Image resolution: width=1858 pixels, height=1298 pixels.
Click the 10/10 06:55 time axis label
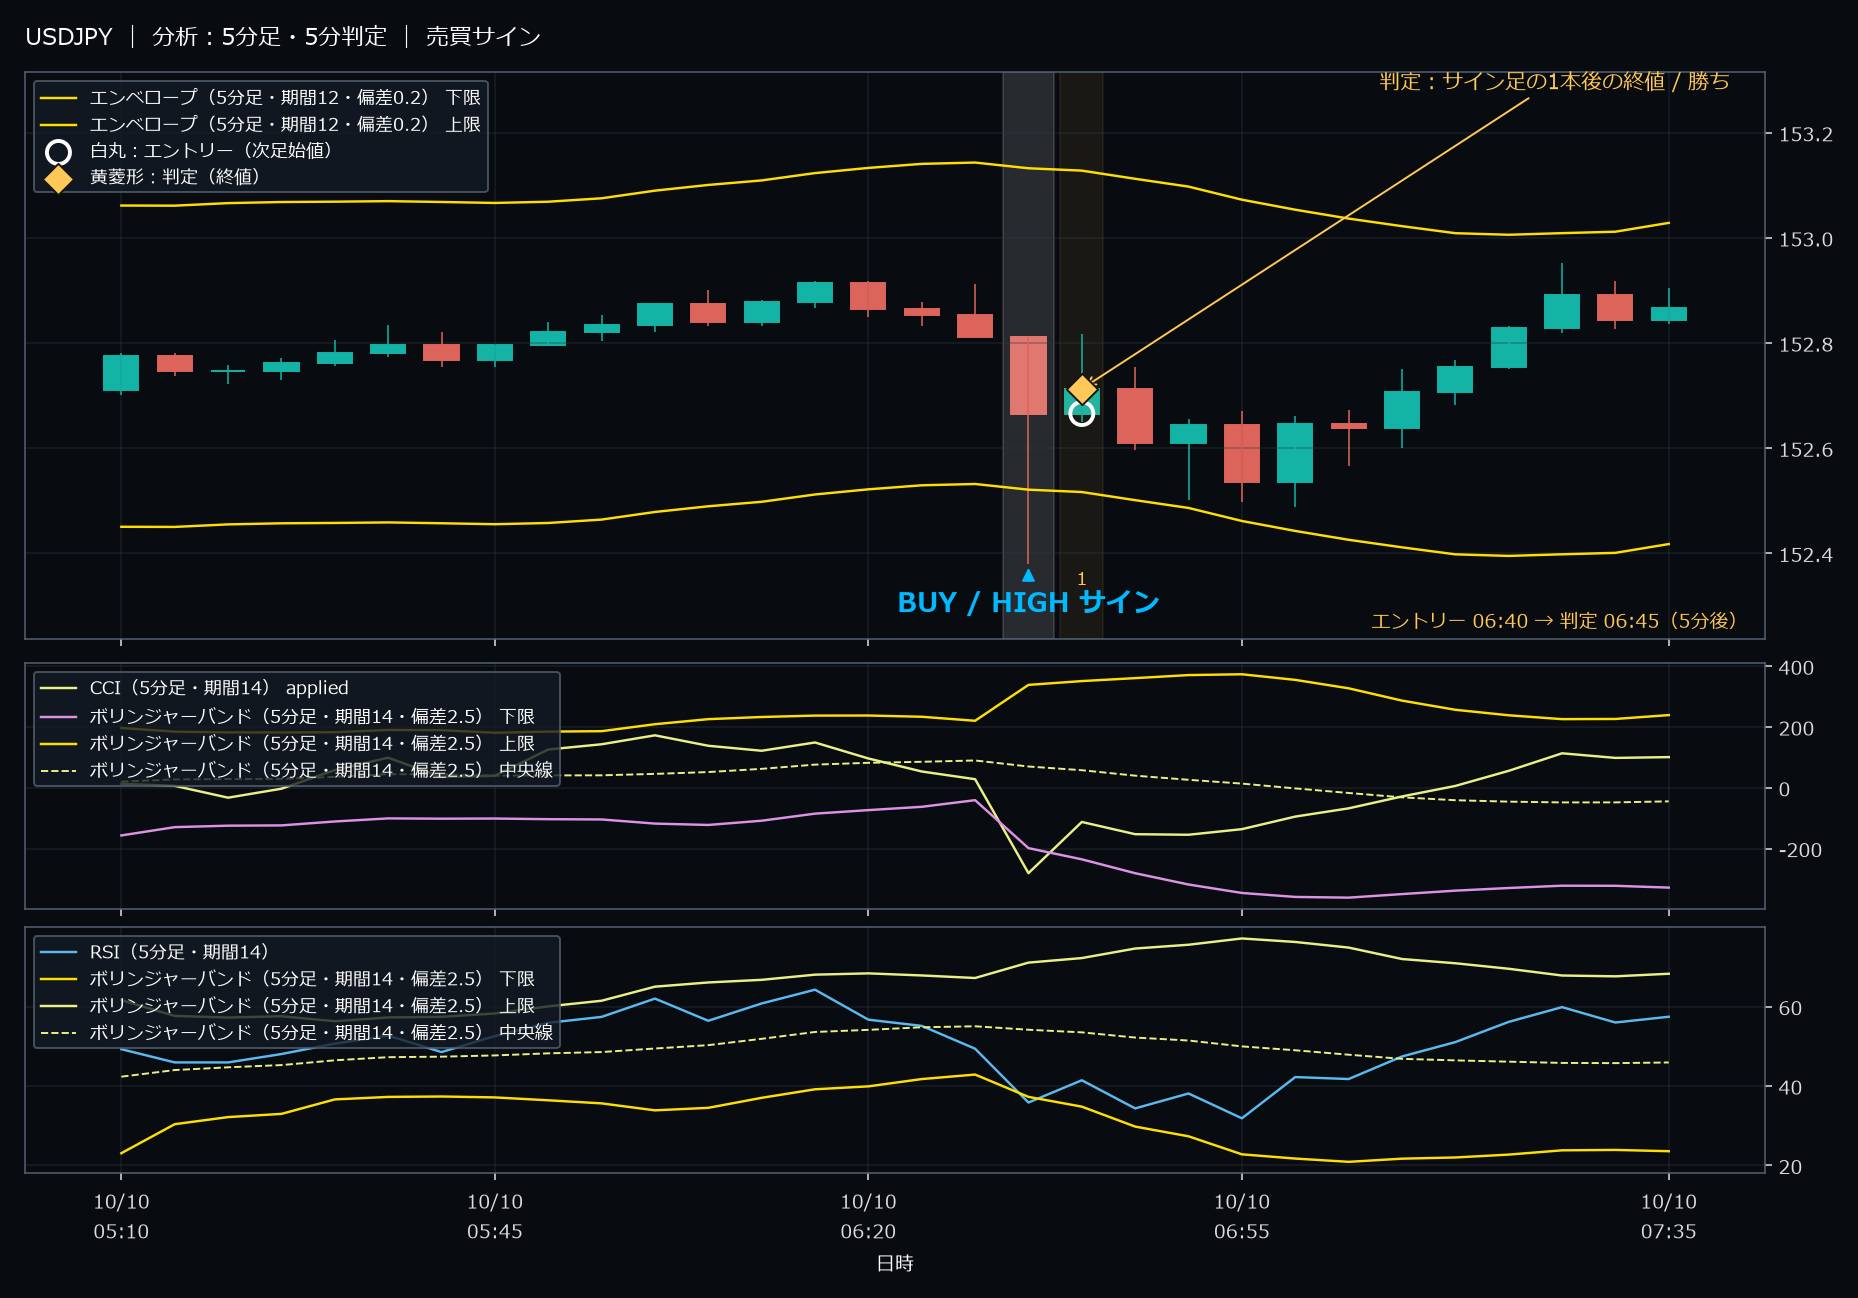[1242, 1216]
